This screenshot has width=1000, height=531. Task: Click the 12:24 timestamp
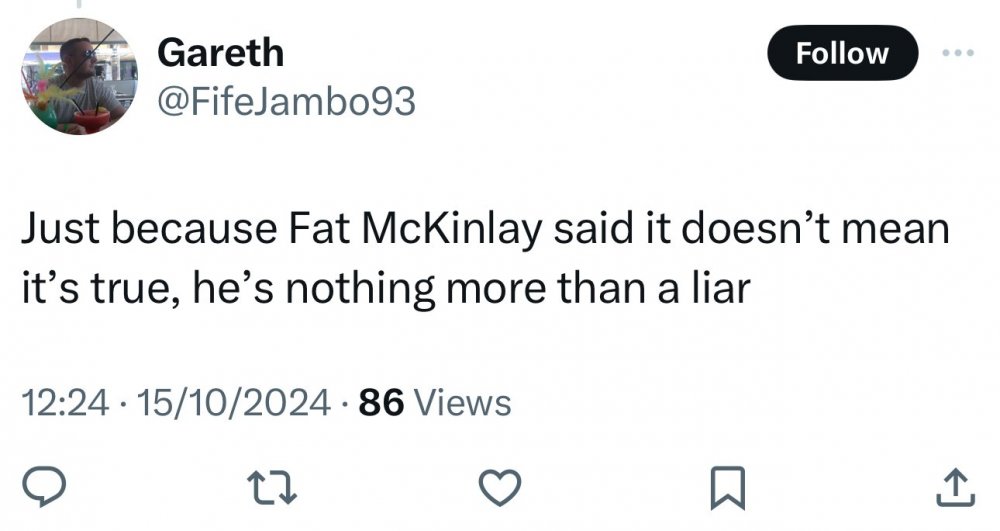click(x=66, y=403)
